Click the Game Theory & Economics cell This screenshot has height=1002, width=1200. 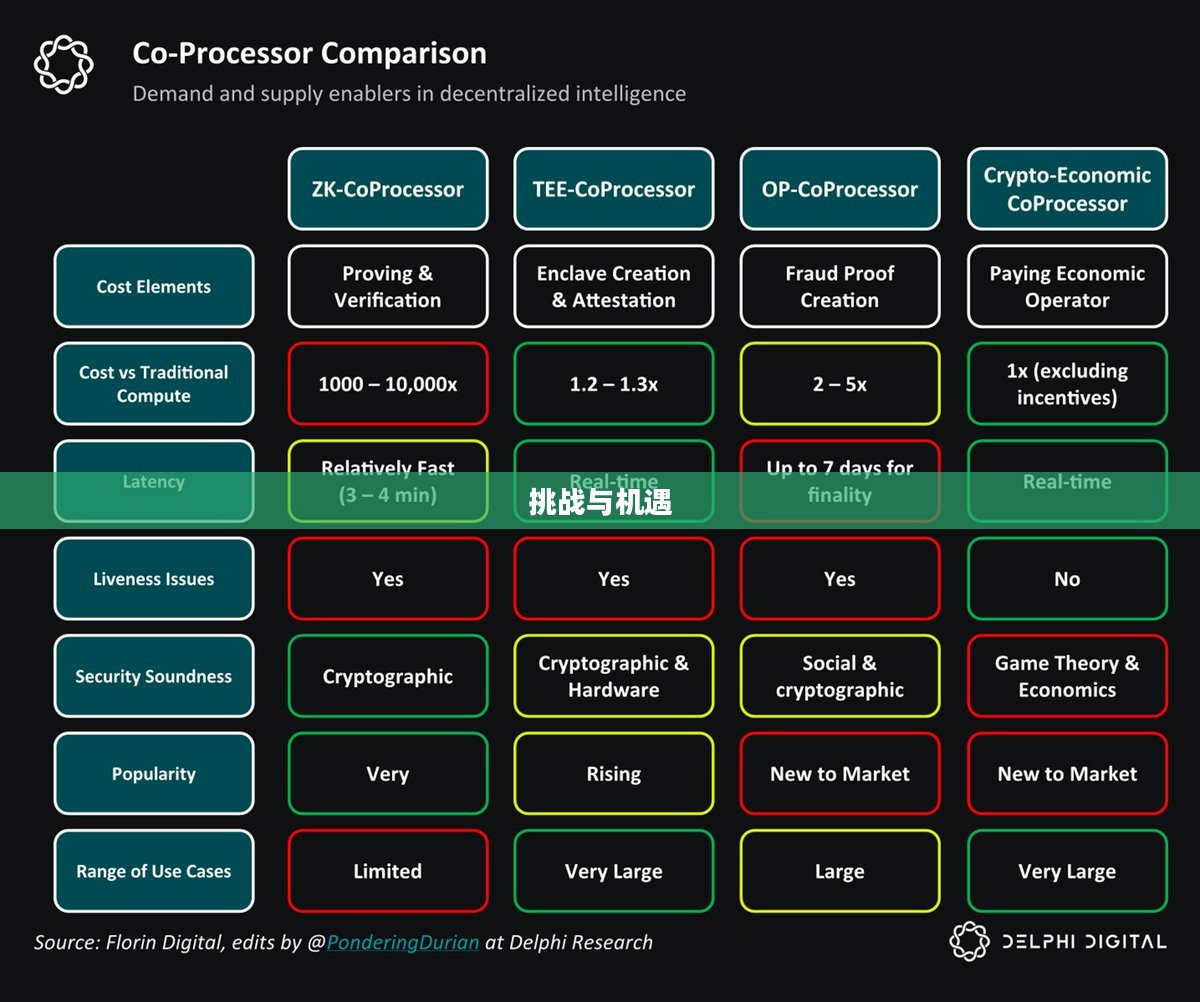coord(1067,676)
